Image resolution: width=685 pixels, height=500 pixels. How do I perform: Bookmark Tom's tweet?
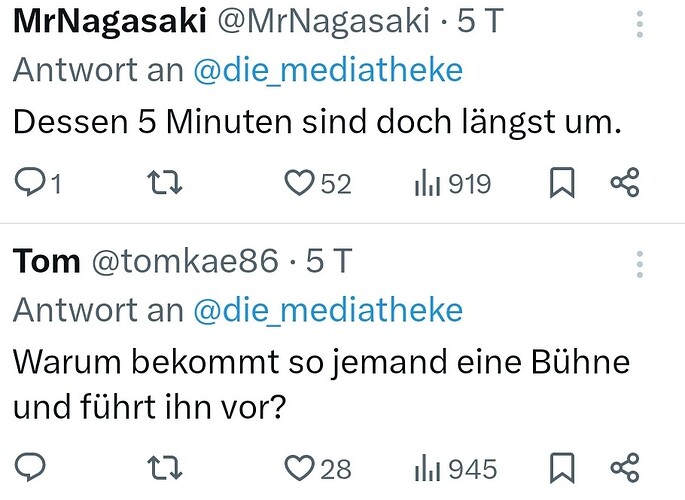(564, 467)
